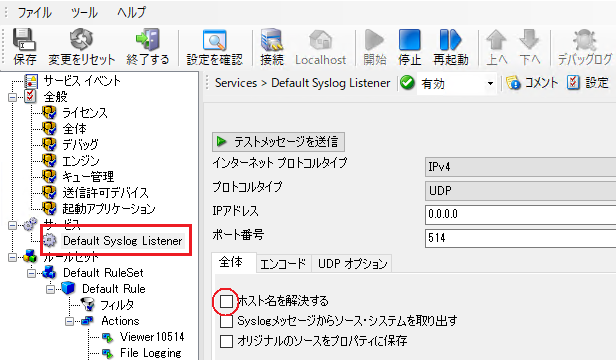616x360 pixels.
Task: Select the Default RuleSet node
Action: tap(103, 272)
